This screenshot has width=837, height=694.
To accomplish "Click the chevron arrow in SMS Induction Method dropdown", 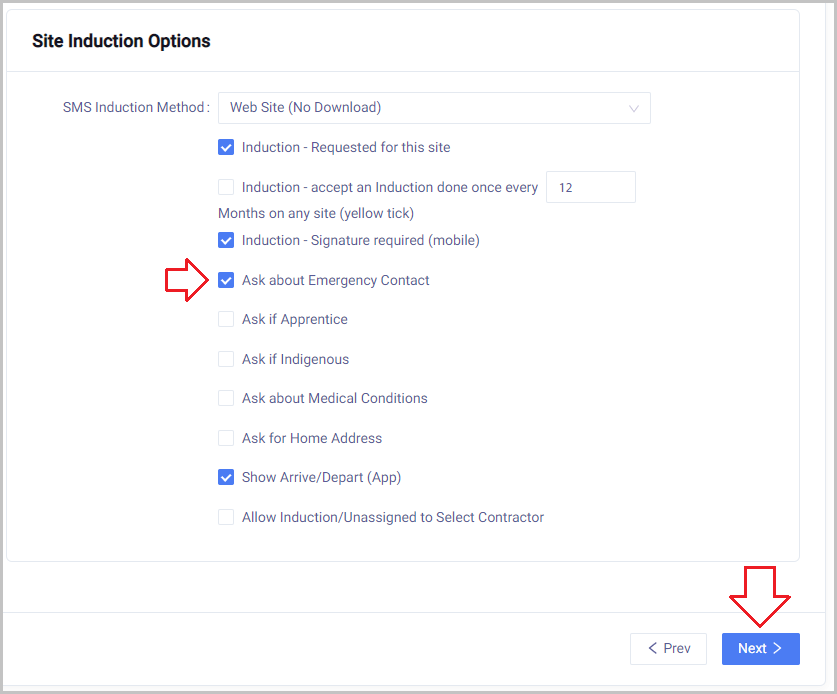I will (x=633, y=108).
